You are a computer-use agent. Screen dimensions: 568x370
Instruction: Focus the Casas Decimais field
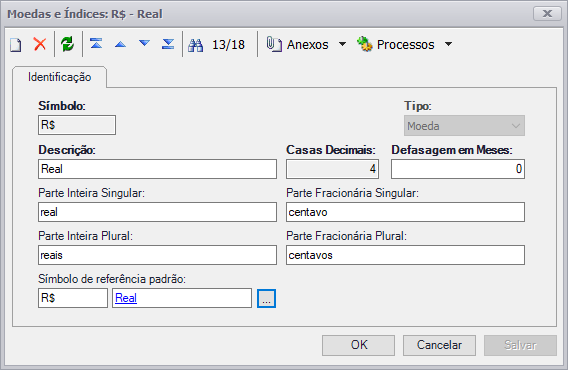click(x=332, y=169)
